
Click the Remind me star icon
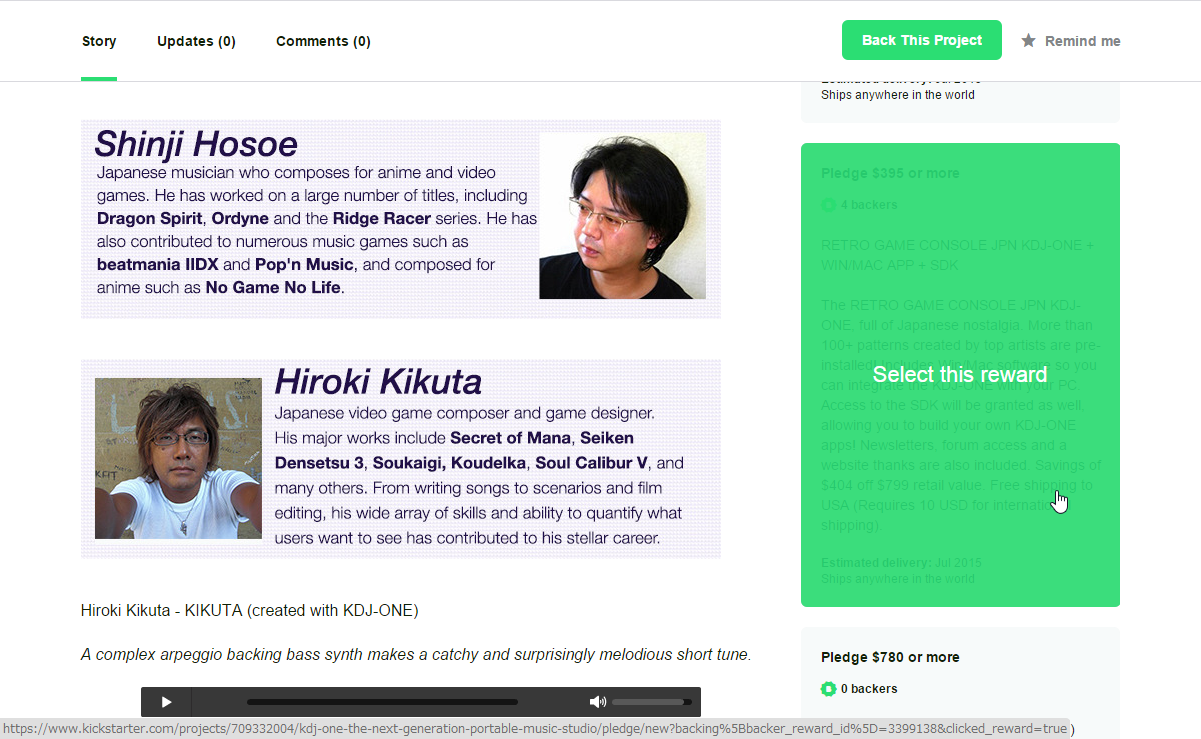coord(1028,41)
